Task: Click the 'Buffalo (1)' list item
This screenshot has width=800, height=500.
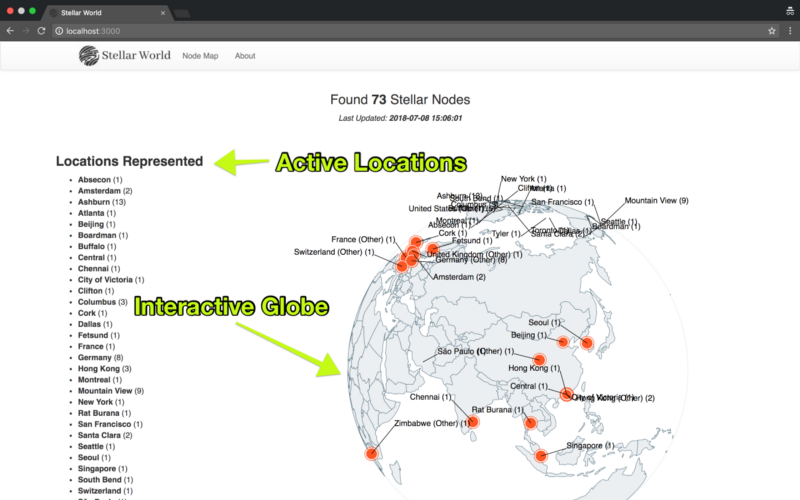Action: pyautogui.click(x=97, y=246)
